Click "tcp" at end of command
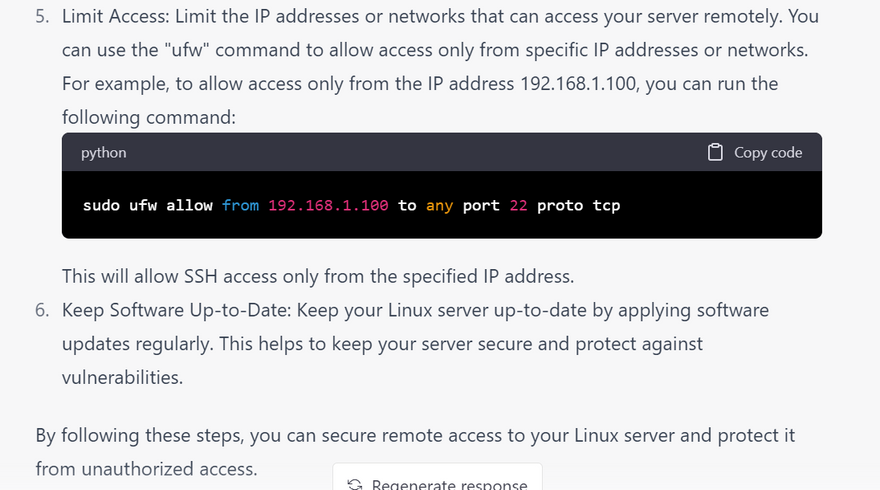This screenshot has width=880, height=490. tap(606, 205)
